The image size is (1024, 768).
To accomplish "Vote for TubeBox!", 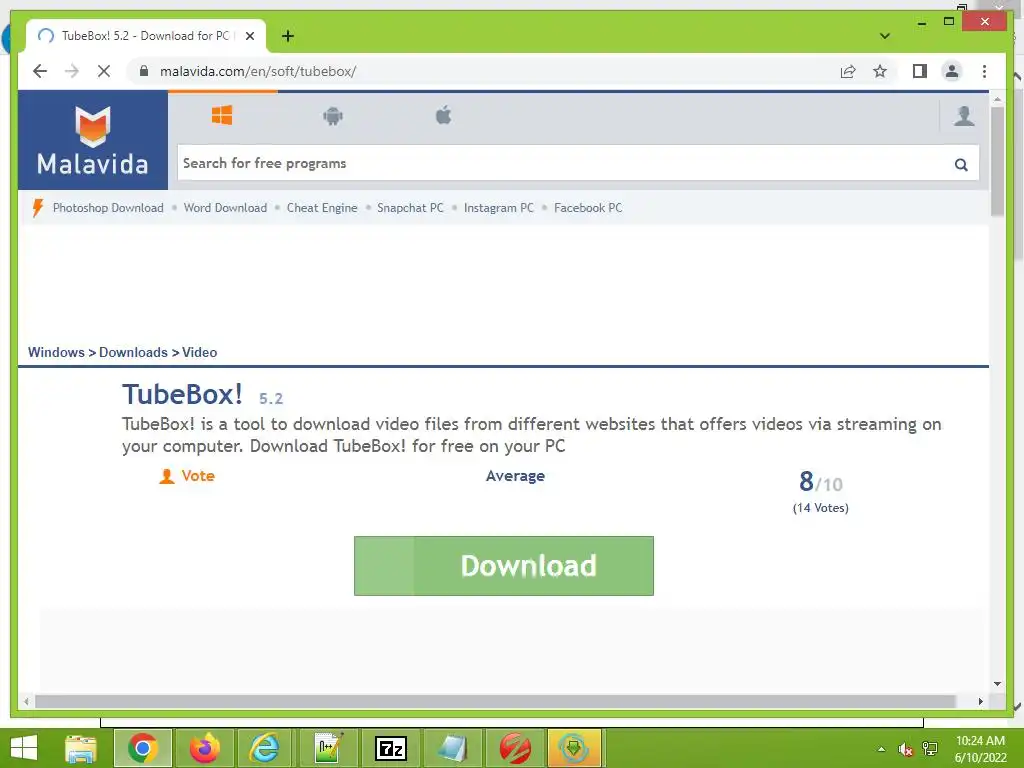I will click(187, 476).
